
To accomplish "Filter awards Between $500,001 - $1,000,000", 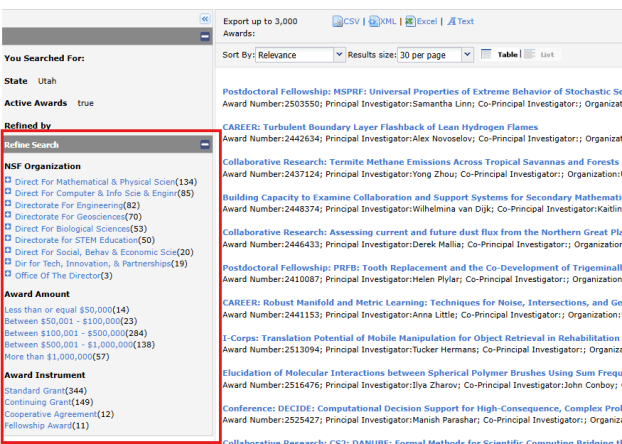I will [x=69, y=344].
